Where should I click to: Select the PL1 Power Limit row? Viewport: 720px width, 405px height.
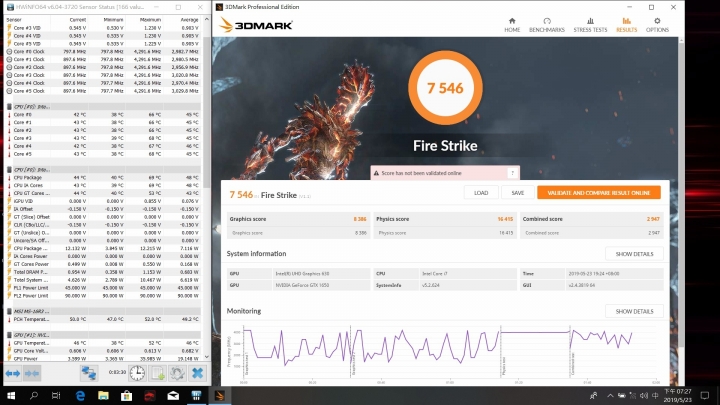[x=103, y=288]
